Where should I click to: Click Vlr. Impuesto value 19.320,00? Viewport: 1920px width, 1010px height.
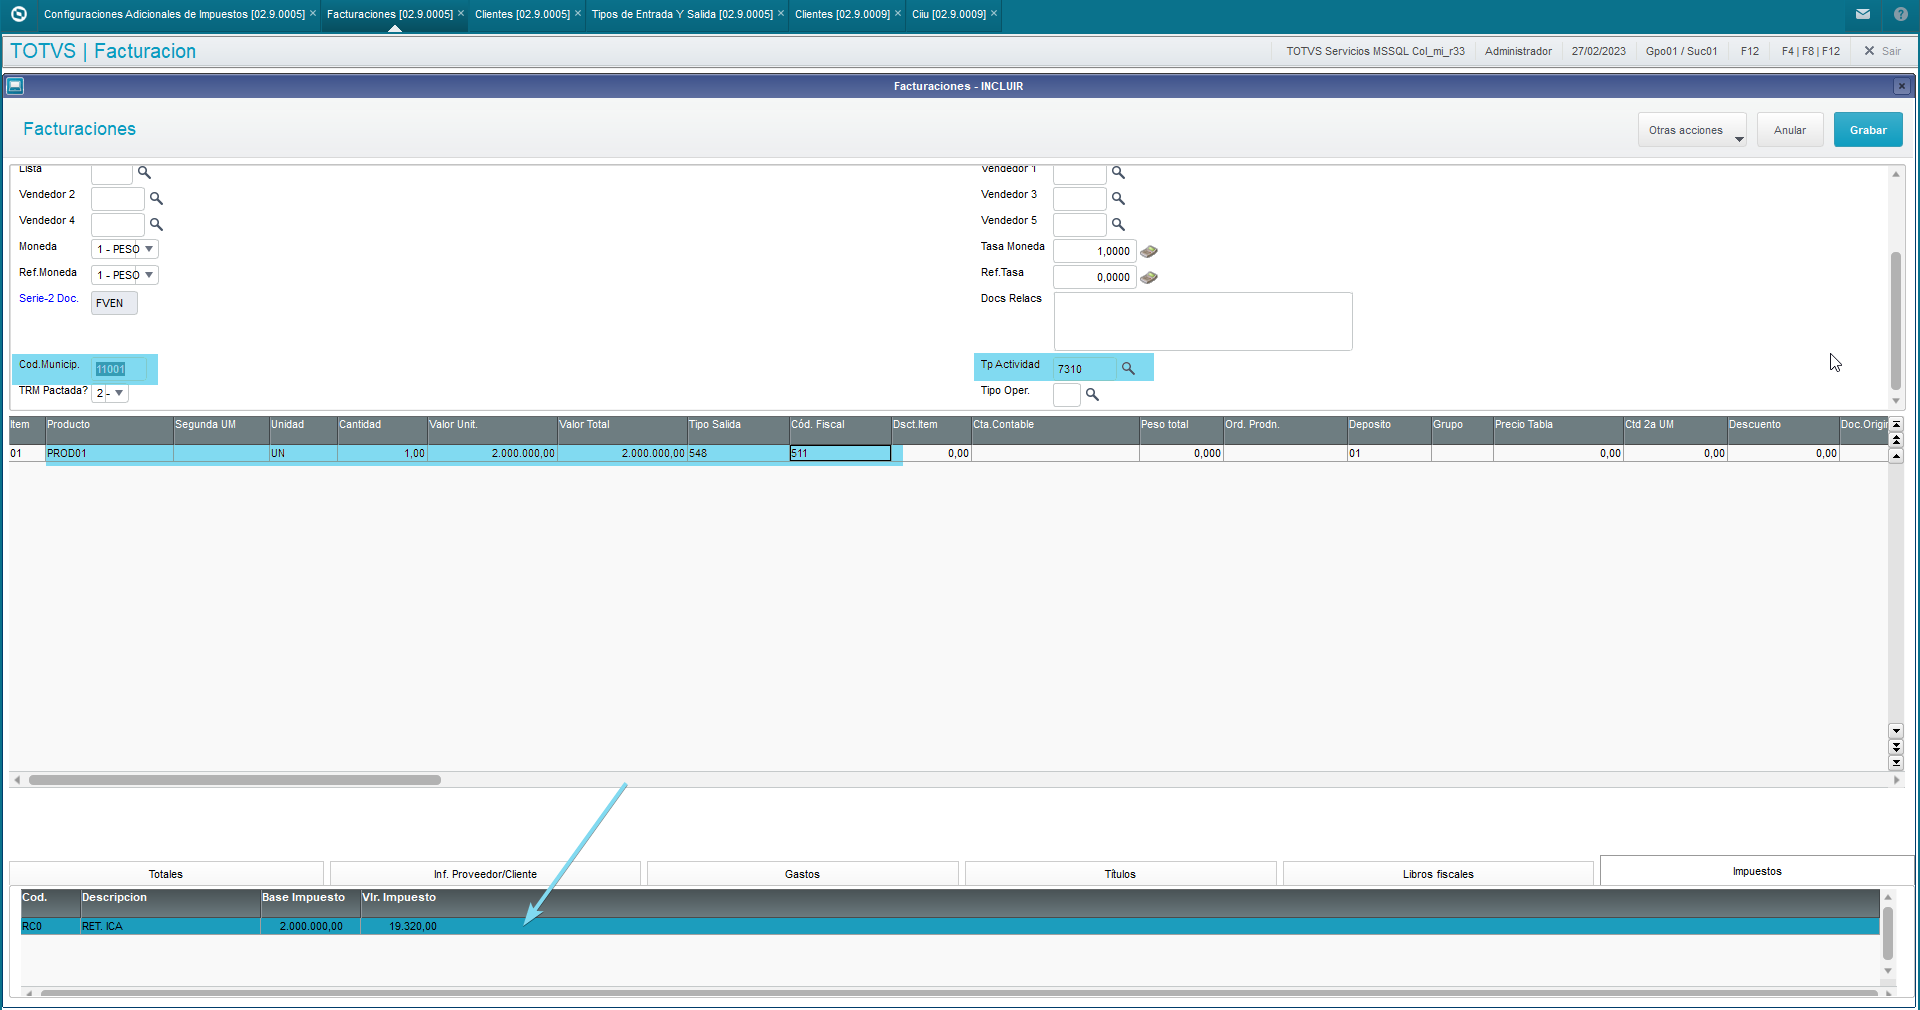click(x=412, y=926)
